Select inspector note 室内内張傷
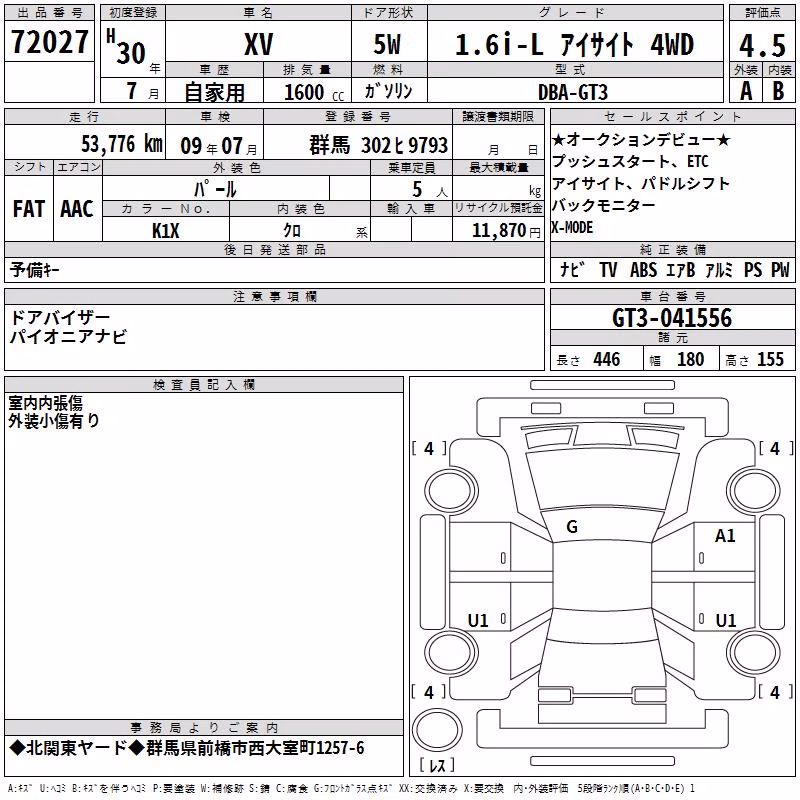 pos(45,403)
